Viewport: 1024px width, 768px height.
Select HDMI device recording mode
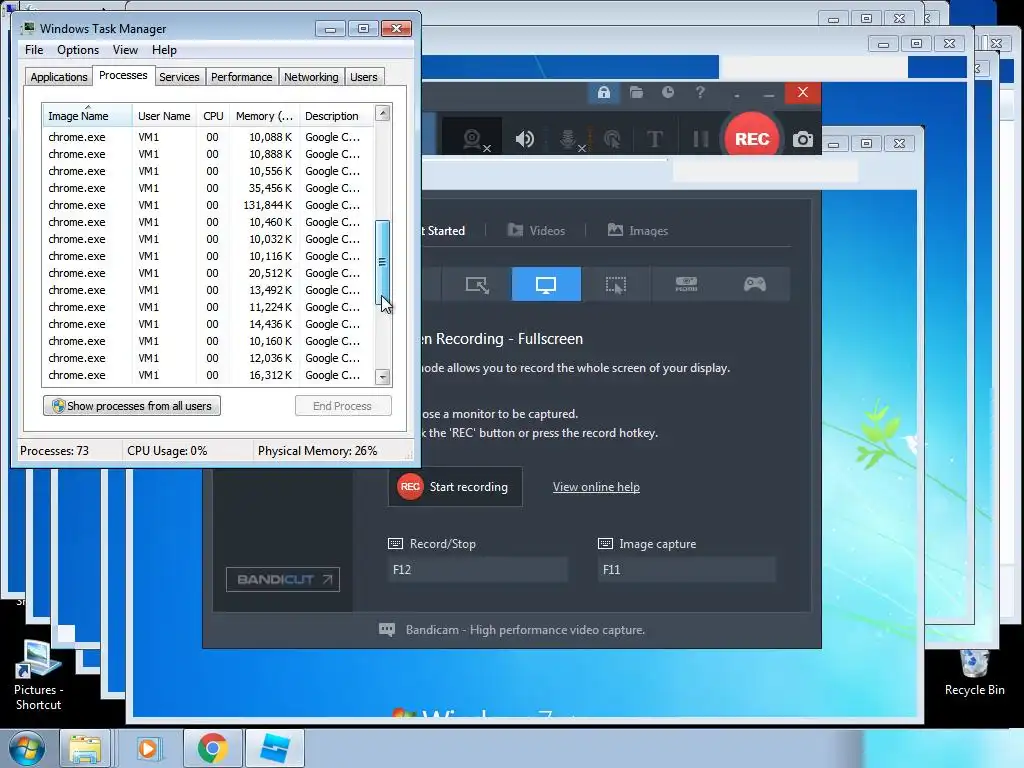(686, 284)
